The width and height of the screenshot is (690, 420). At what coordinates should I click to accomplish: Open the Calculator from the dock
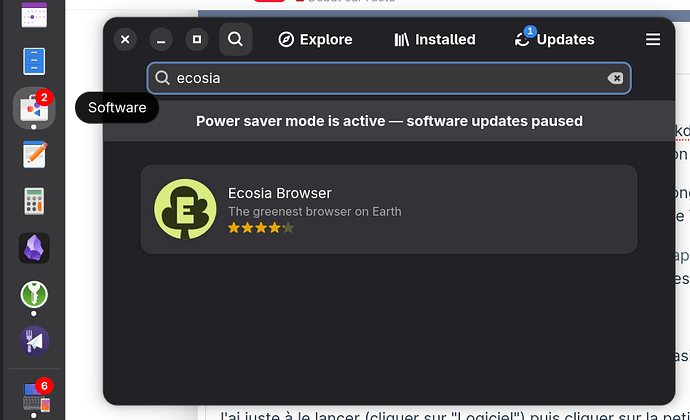34,201
